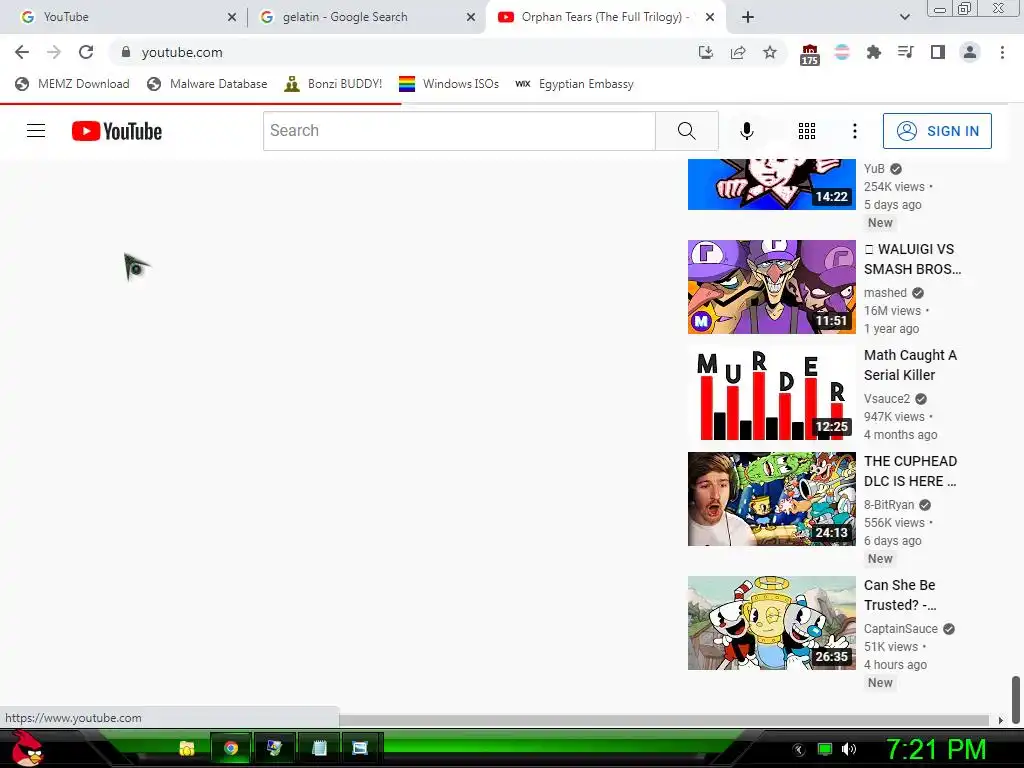Open the notepad taskbar icon
1024x768 pixels.
[319, 748]
